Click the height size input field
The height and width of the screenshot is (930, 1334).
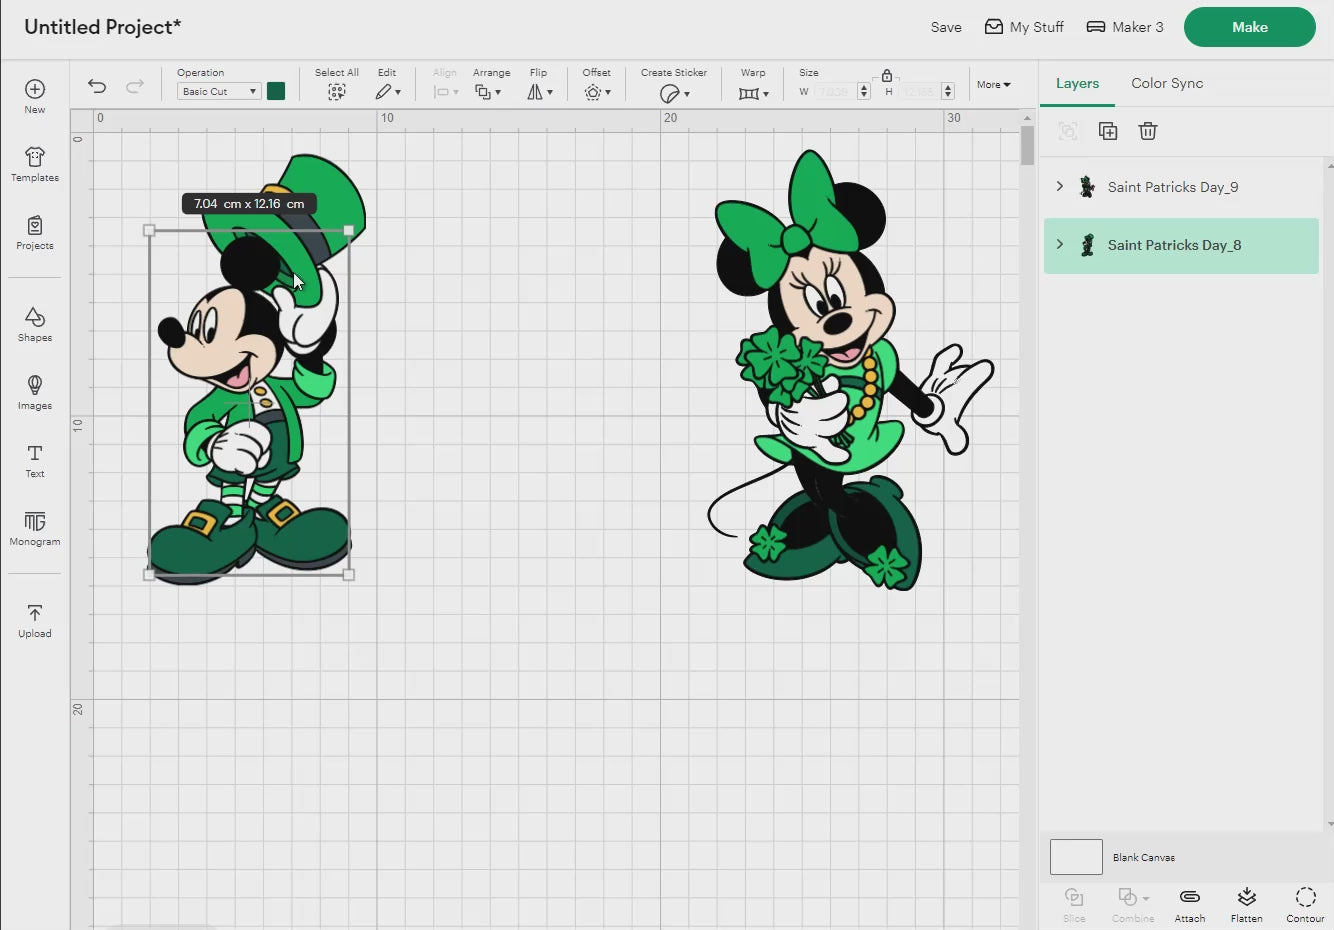pos(919,91)
